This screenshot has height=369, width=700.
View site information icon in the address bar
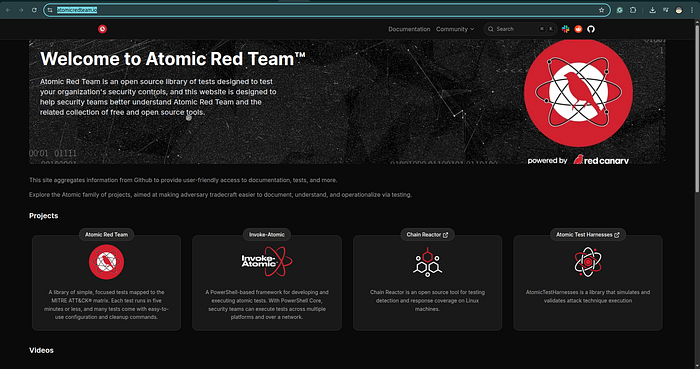click(50, 10)
